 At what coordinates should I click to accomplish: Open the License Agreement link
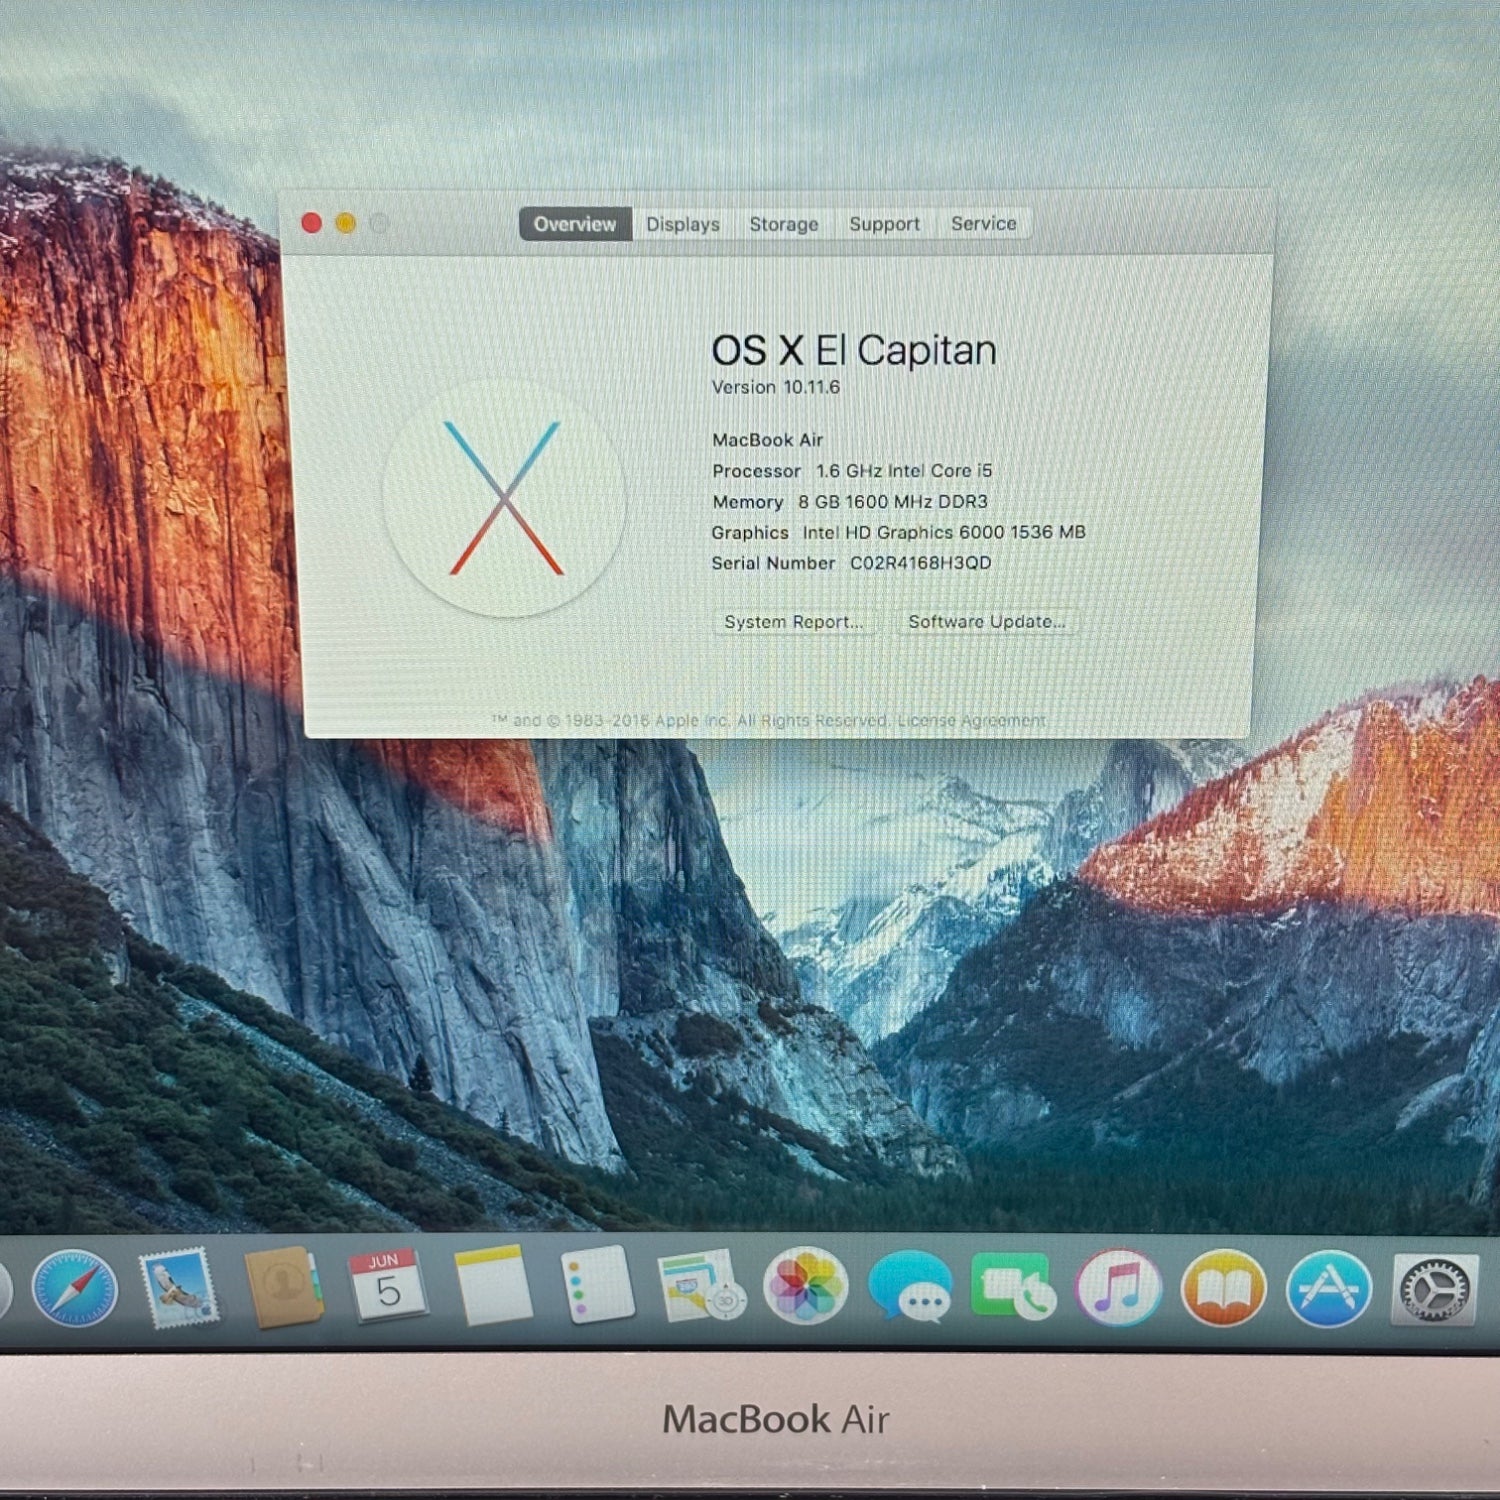(972, 720)
